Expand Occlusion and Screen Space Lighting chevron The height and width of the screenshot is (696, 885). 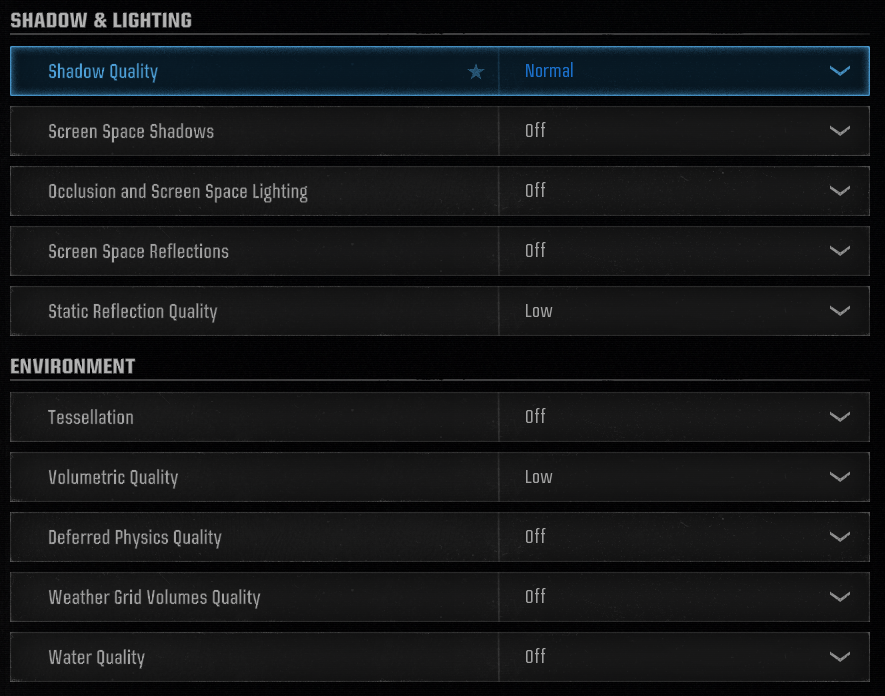tap(839, 191)
